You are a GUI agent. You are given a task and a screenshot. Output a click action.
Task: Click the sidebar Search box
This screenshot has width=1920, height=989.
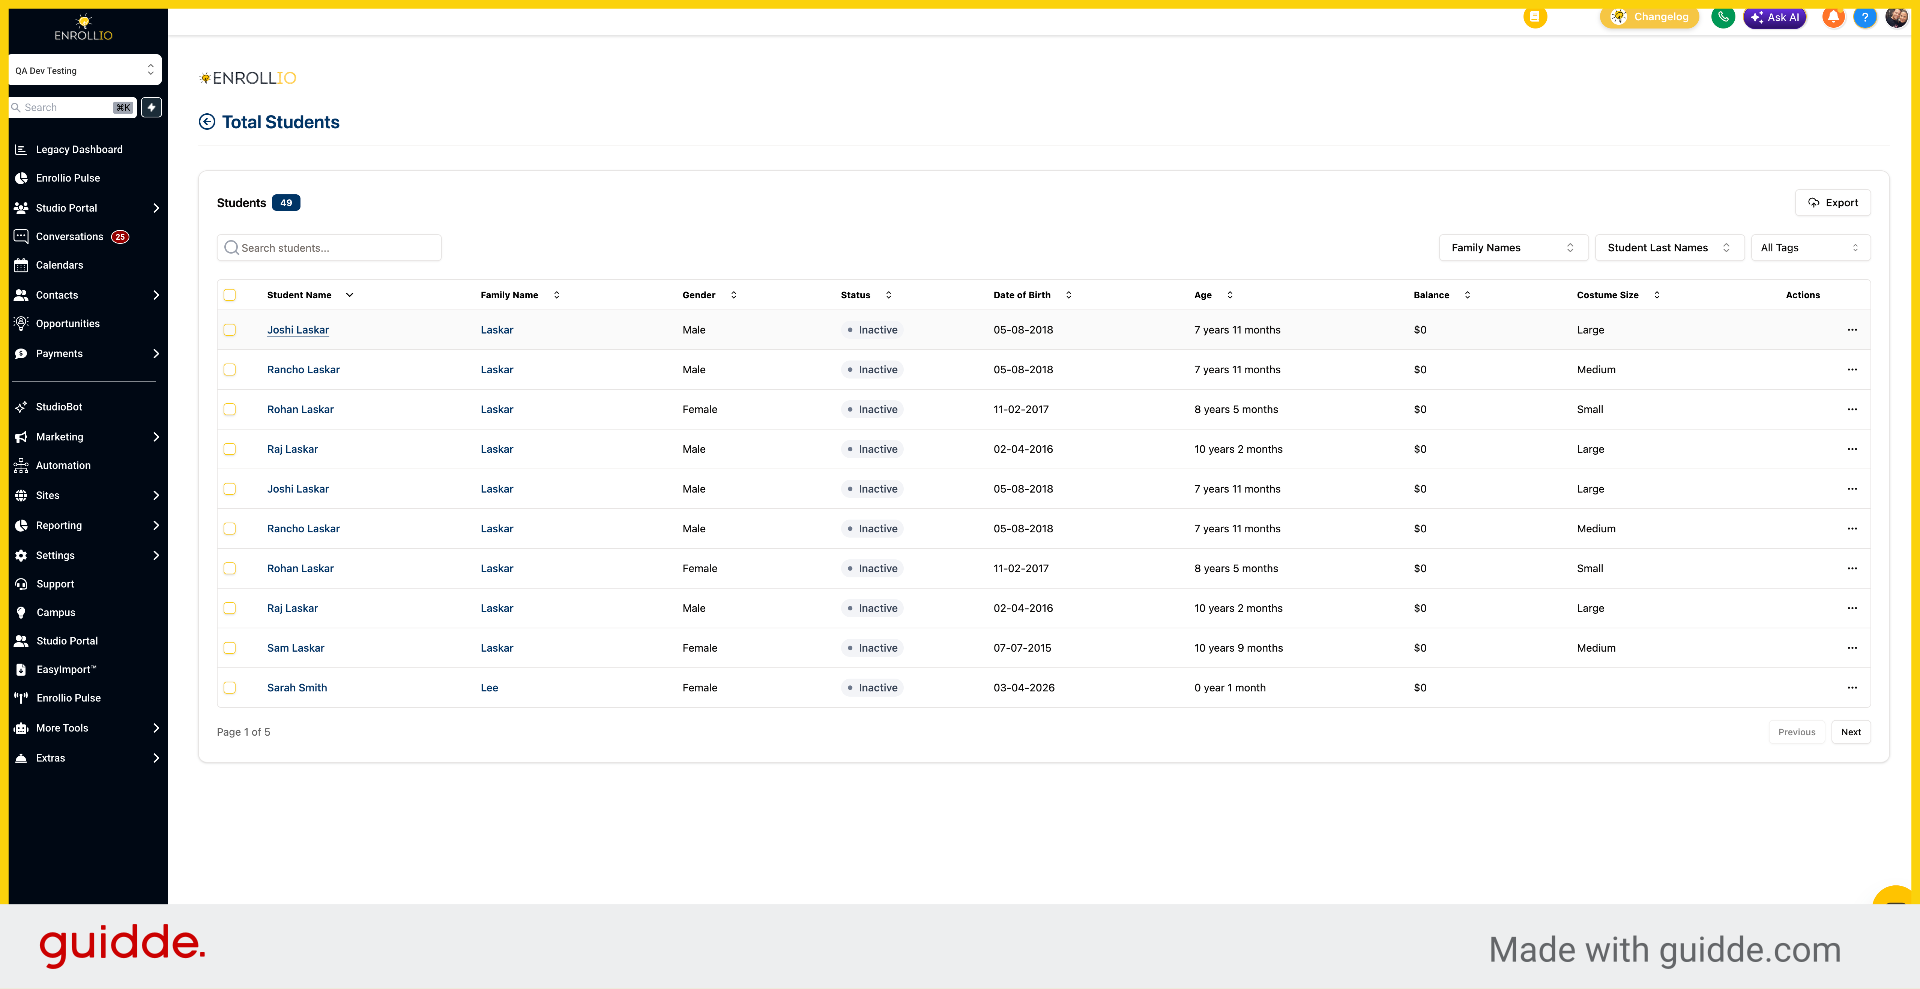pyautogui.click(x=72, y=107)
